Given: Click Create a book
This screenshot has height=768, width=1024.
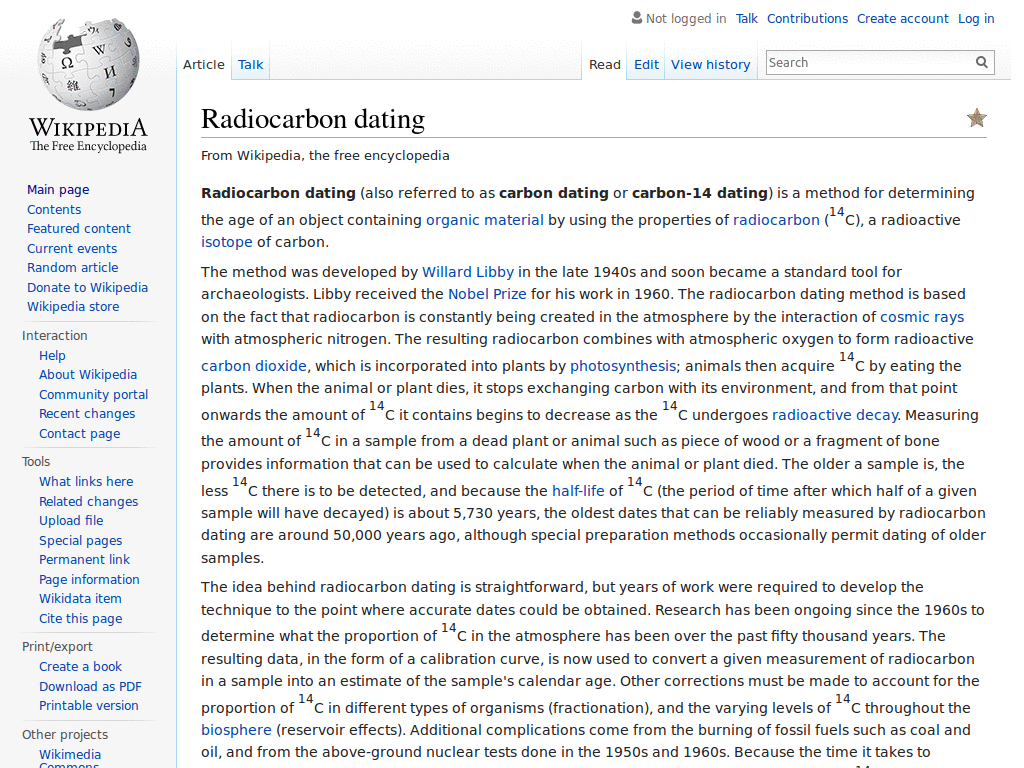Looking at the screenshot, I should [x=80, y=666].
